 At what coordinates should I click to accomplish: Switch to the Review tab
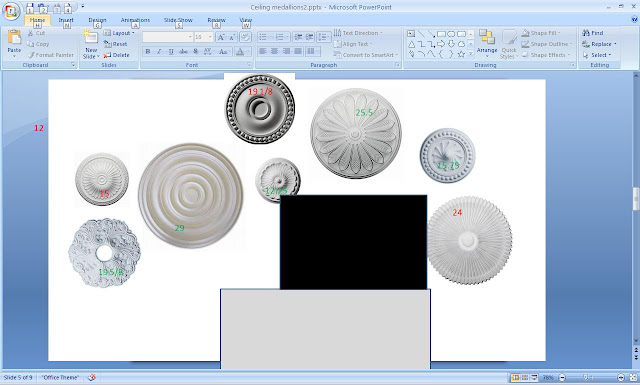coord(216,20)
